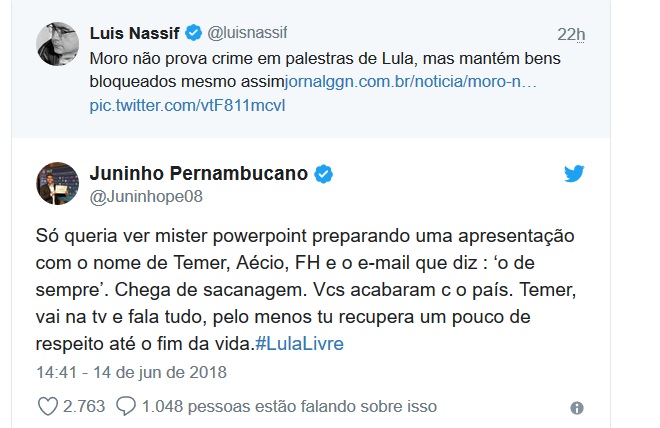Like the tweet with heart icon
Screen dimensions: 660x428
click(48, 407)
